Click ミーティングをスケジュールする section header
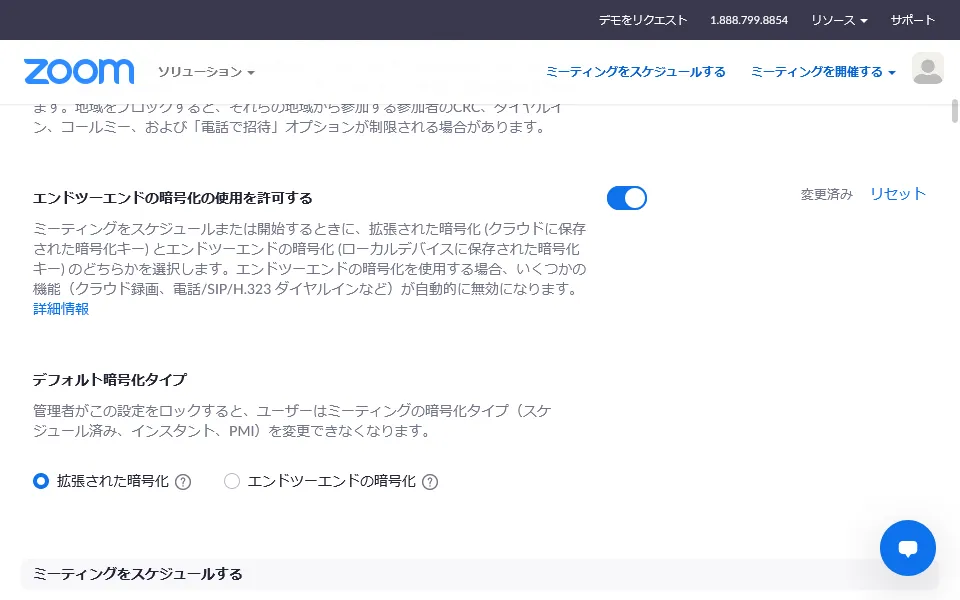The image size is (960, 600). coord(138,574)
